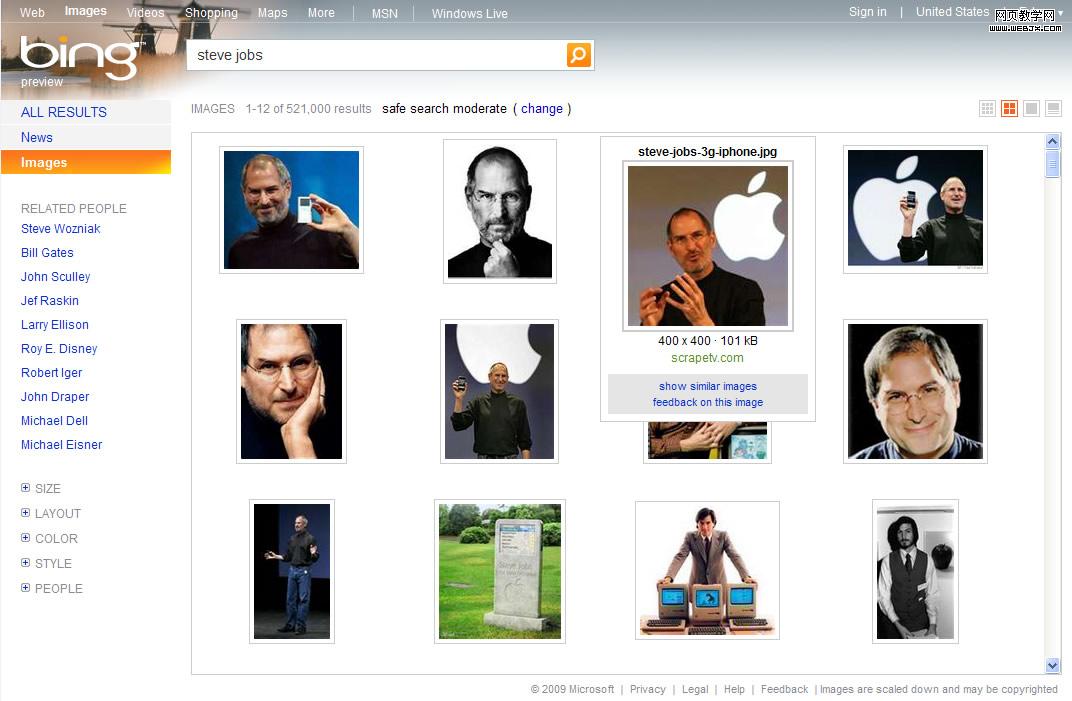Image resolution: width=1072 pixels, height=701 pixels.
Task: Click the scrollbar up arrow
Action: [1052, 142]
